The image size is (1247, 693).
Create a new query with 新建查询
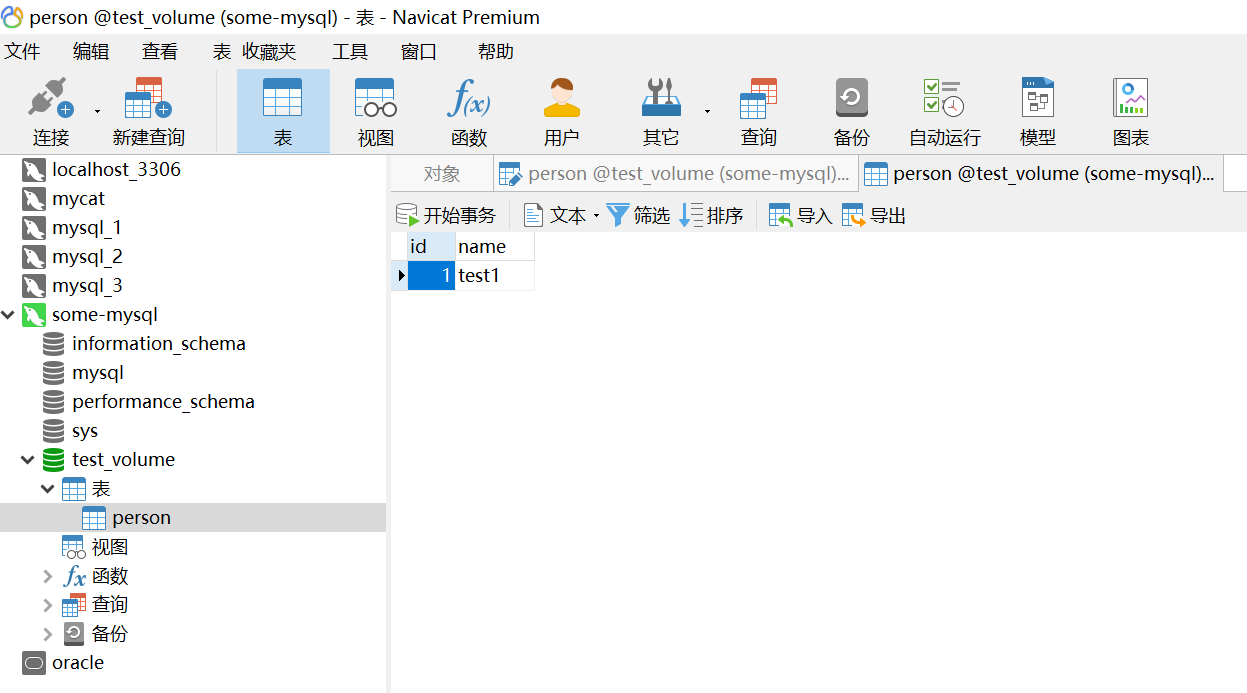click(x=148, y=112)
